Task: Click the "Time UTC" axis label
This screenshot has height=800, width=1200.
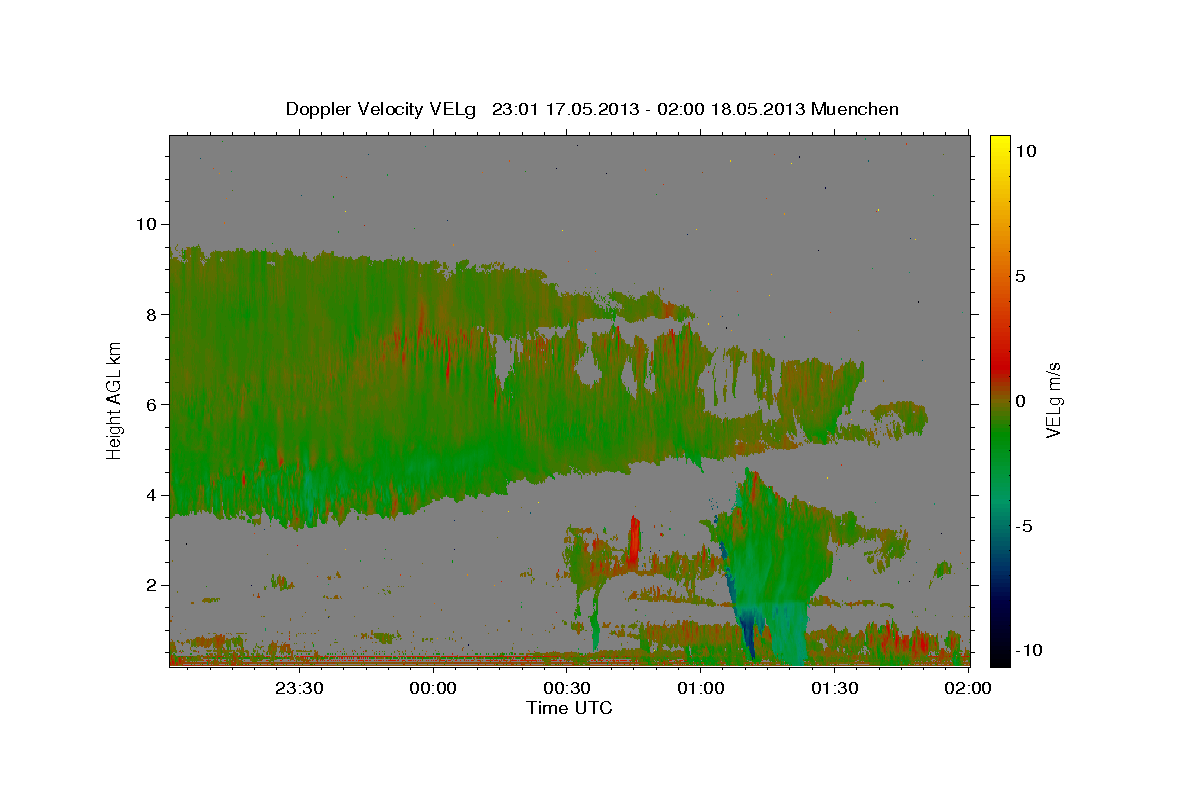Action: pyautogui.click(x=569, y=708)
